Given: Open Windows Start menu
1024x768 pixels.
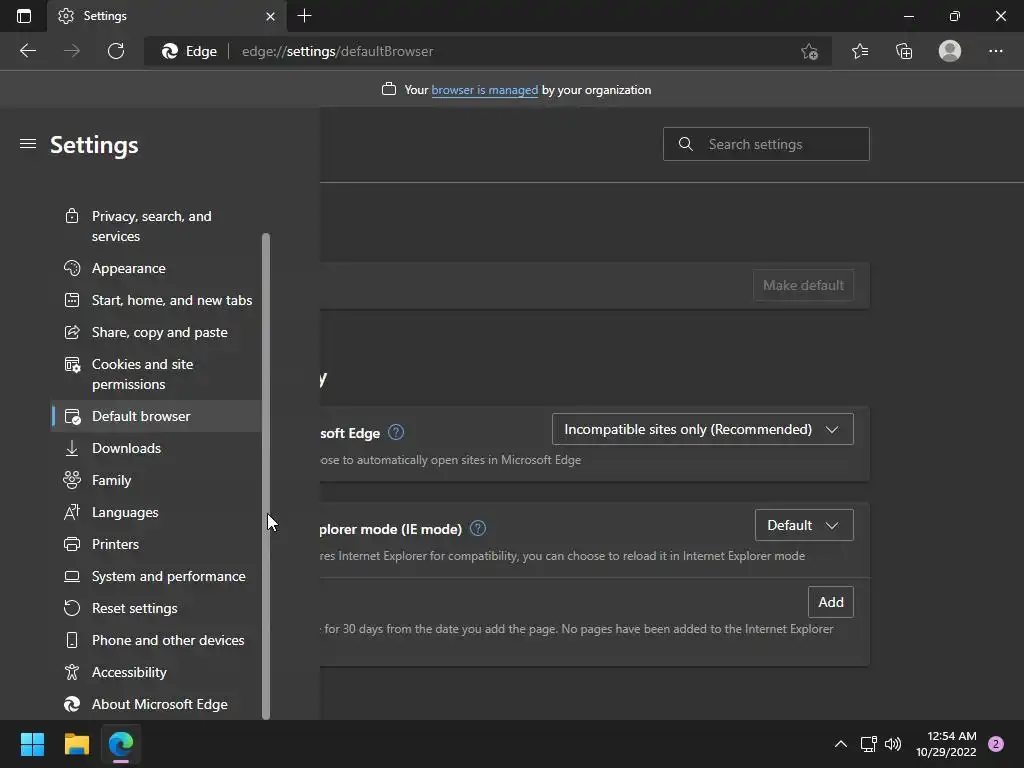Looking at the screenshot, I should pos(32,744).
